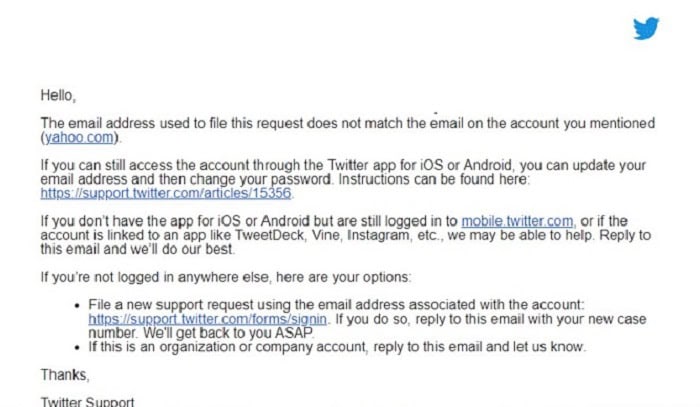Image resolution: width=700 pixels, height=407 pixels.
Task: Click 'here are your options:' line
Action: [x=343, y=277]
